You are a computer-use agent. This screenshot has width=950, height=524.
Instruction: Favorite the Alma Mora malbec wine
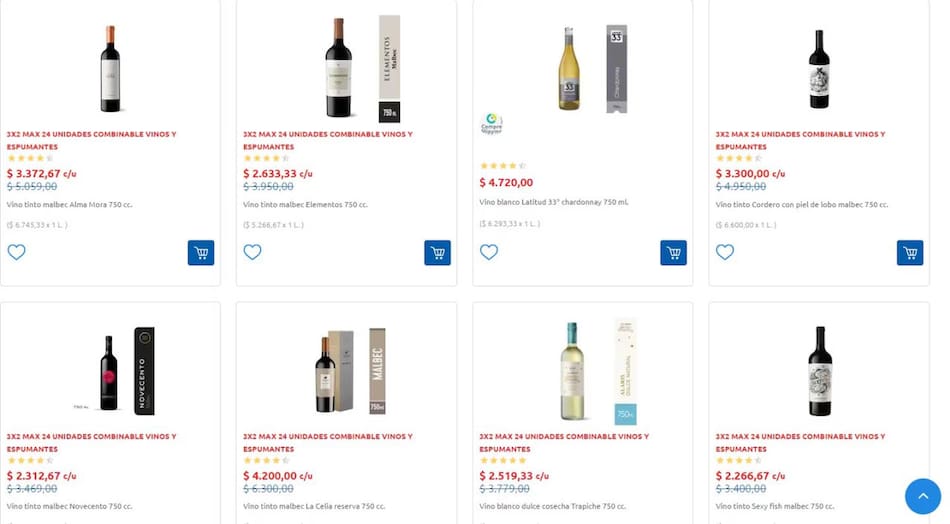point(16,252)
